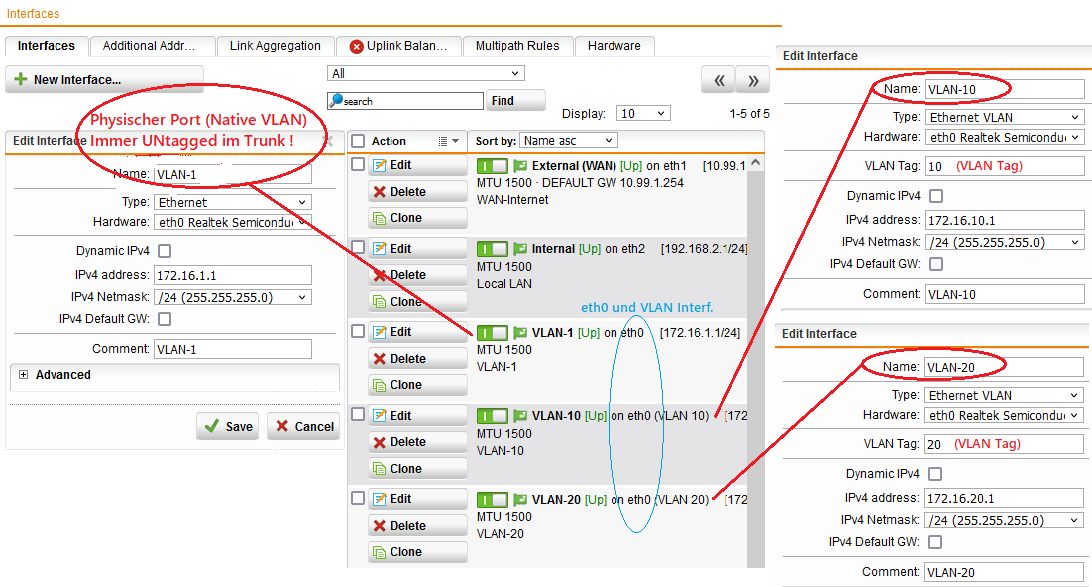Cancel editing the VLAN-1 interface
This screenshot has width=1092, height=587.
[x=304, y=426]
